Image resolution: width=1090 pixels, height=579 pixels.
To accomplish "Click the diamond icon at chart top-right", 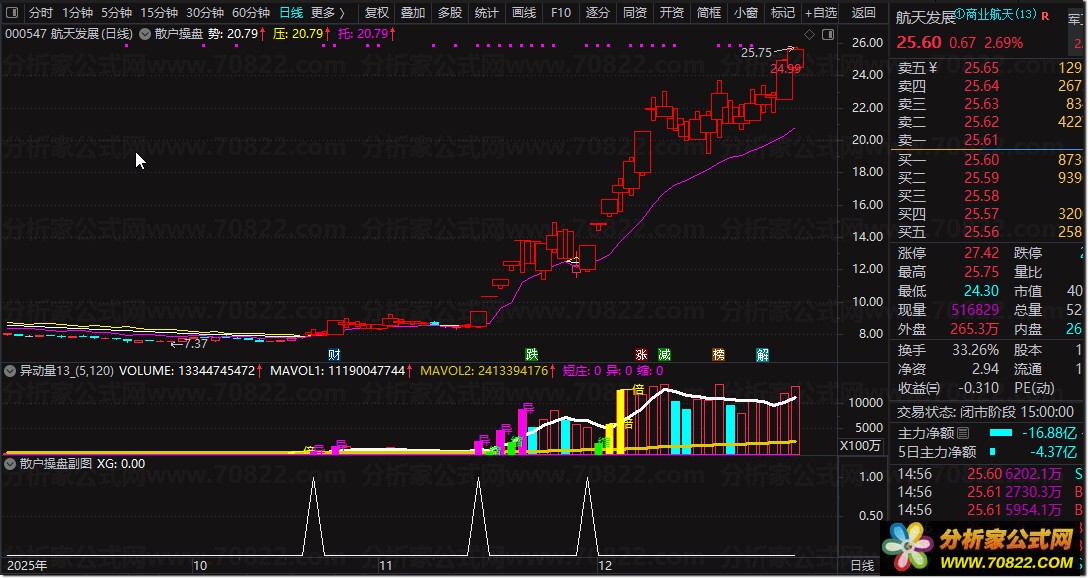I will tap(809, 35).
